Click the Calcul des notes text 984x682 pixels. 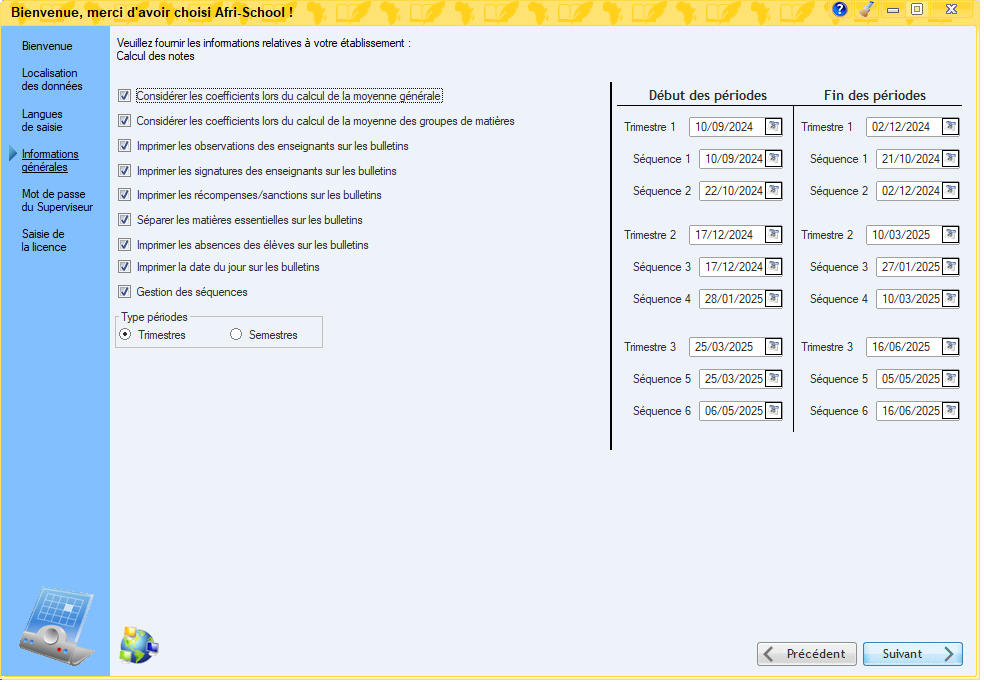click(x=156, y=56)
